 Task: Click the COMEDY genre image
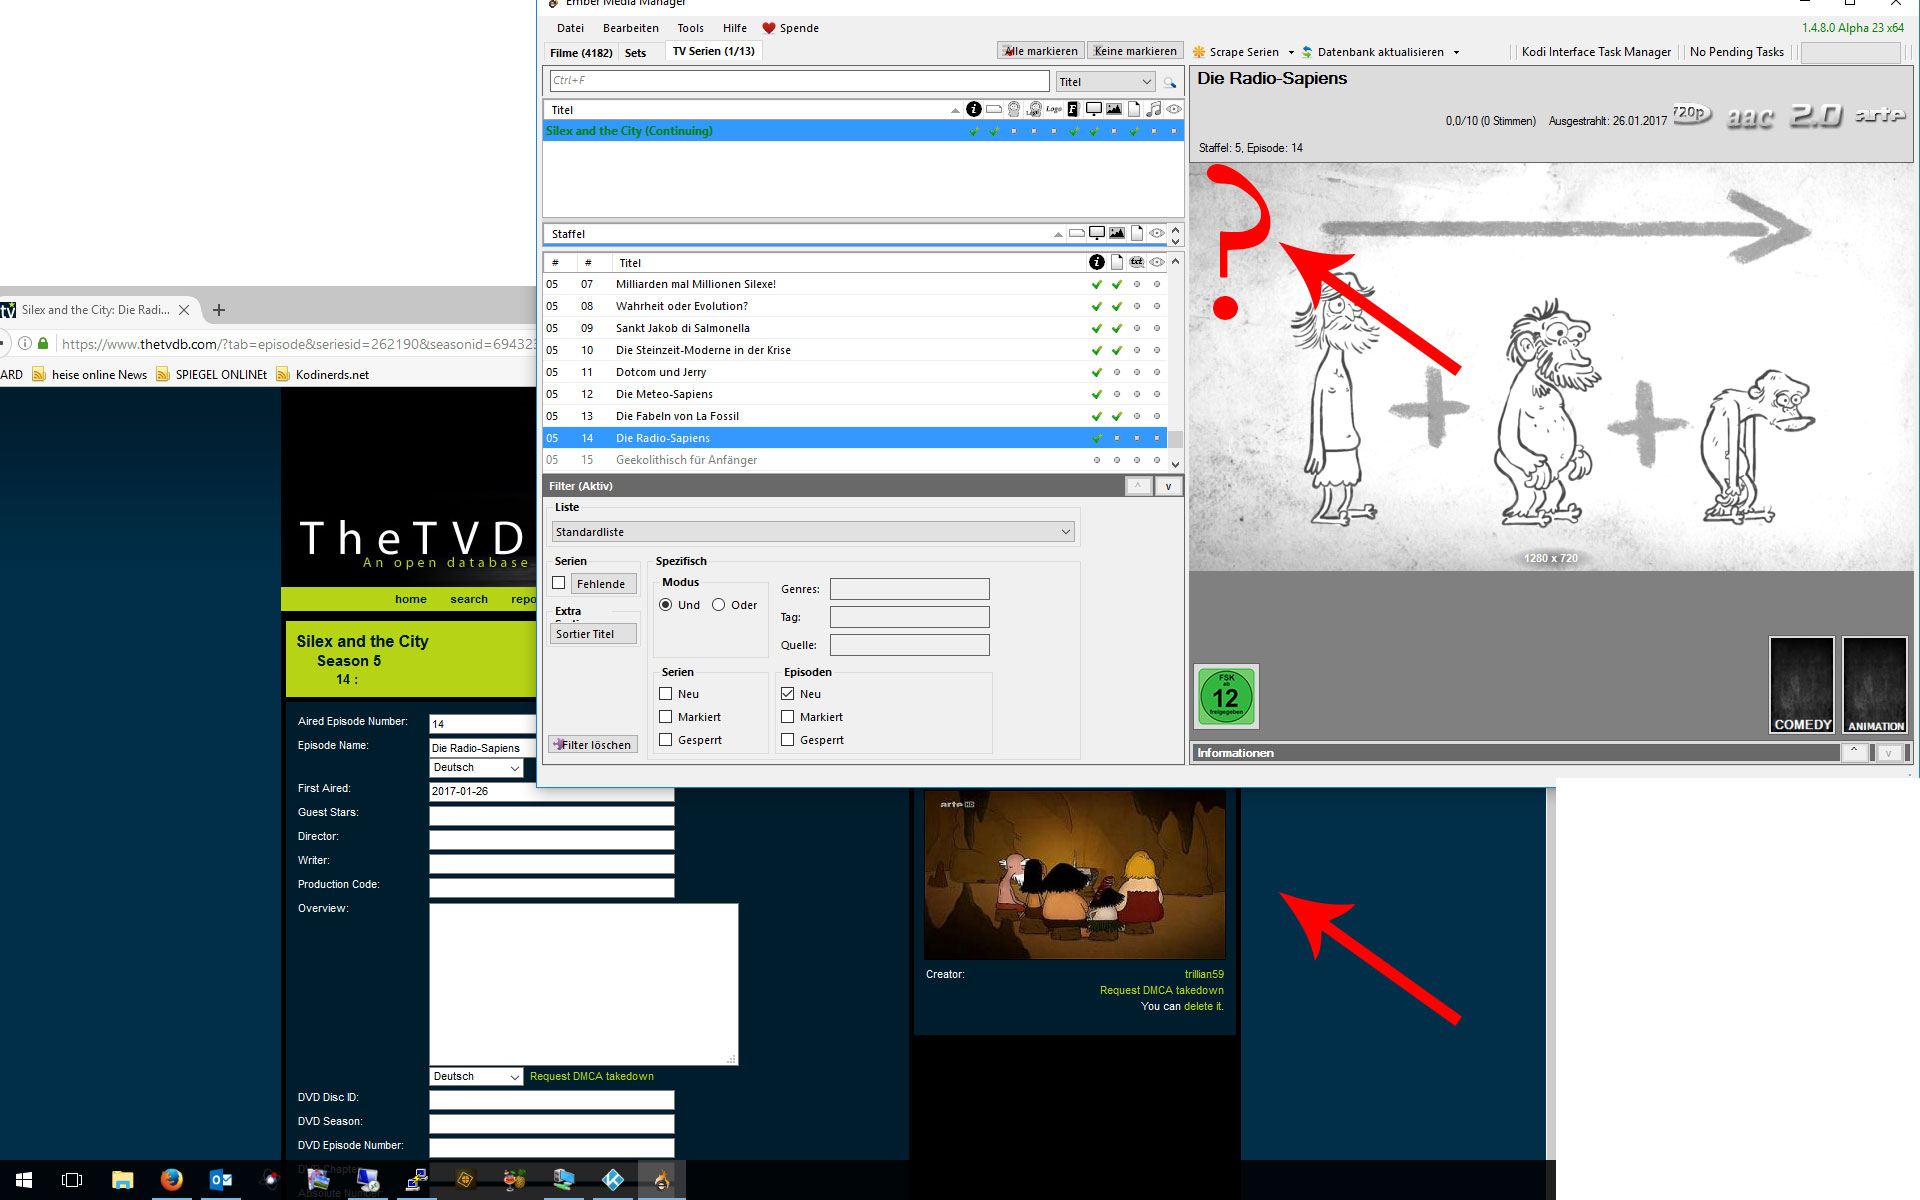pos(1802,685)
